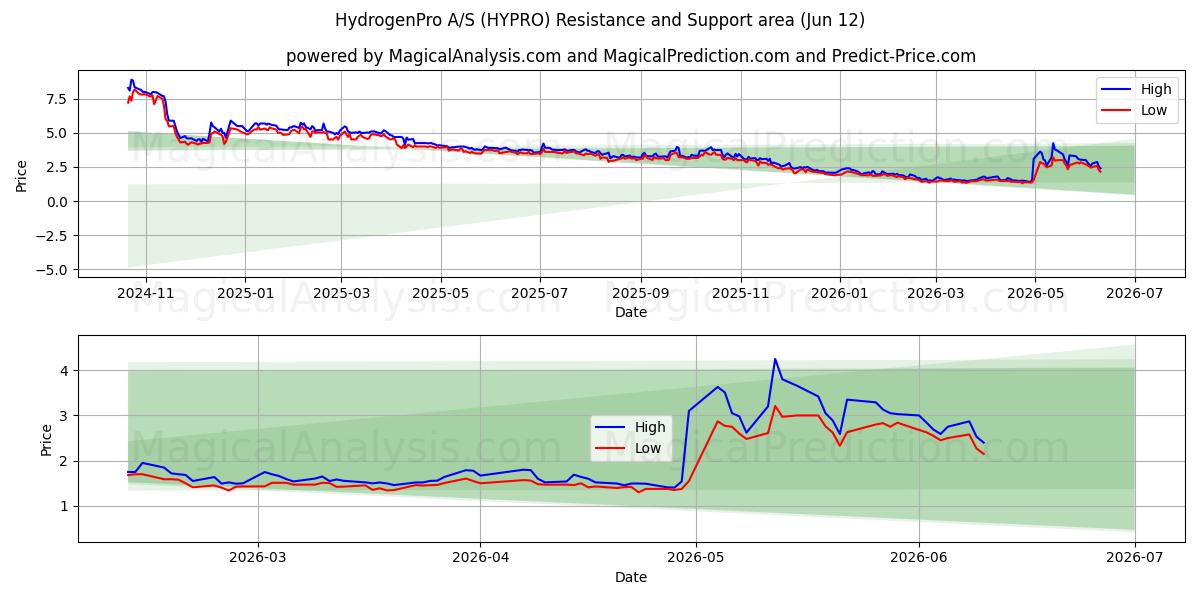Click the '2026-01' x-axis label
This screenshot has height=600, width=1200.
click(x=840, y=294)
